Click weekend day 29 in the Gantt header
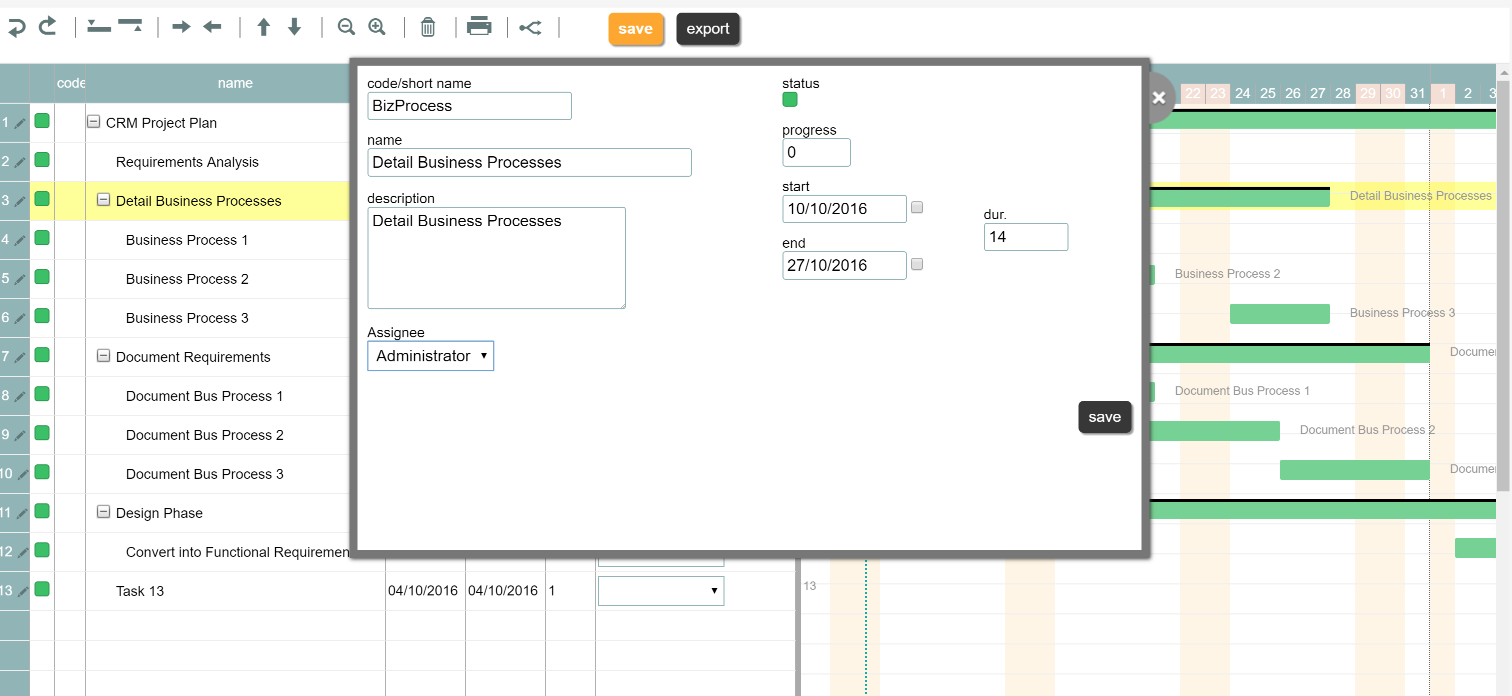The image size is (1512, 696). [x=1367, y=93]
